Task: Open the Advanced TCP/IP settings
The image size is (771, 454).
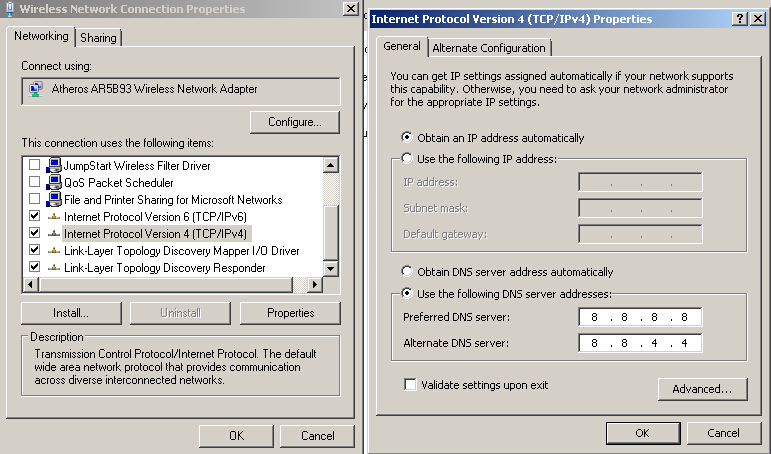Action: [702, 389]
